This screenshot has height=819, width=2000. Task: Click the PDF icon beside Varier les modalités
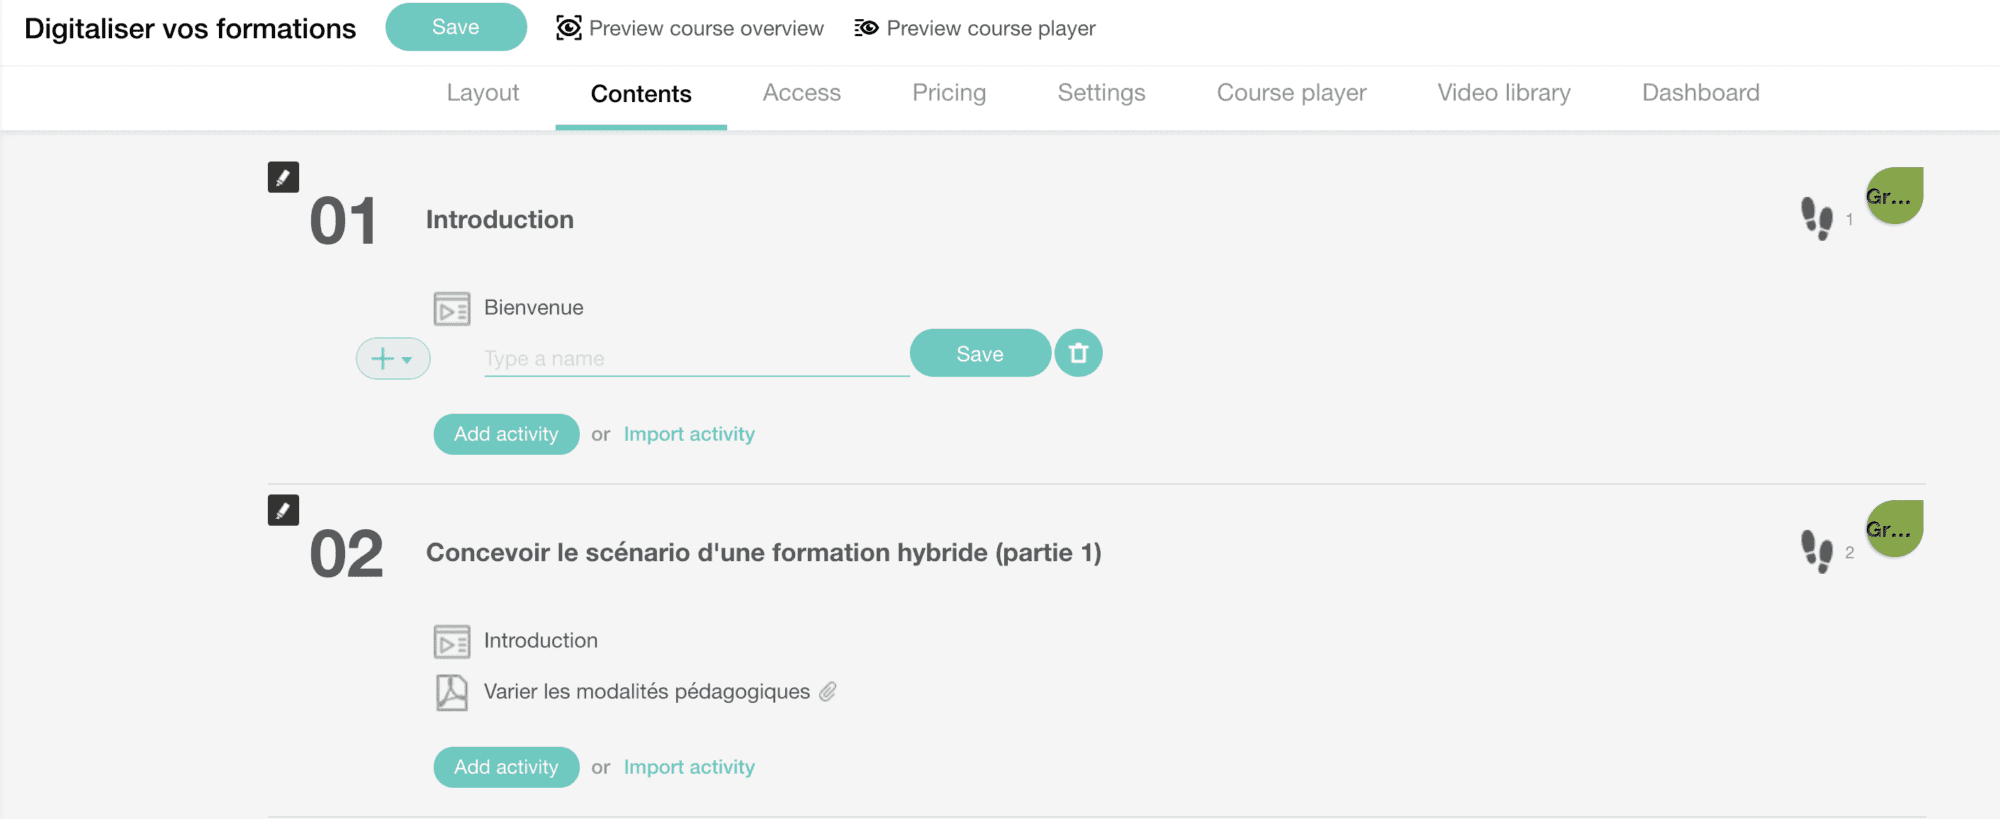(451, 692)
